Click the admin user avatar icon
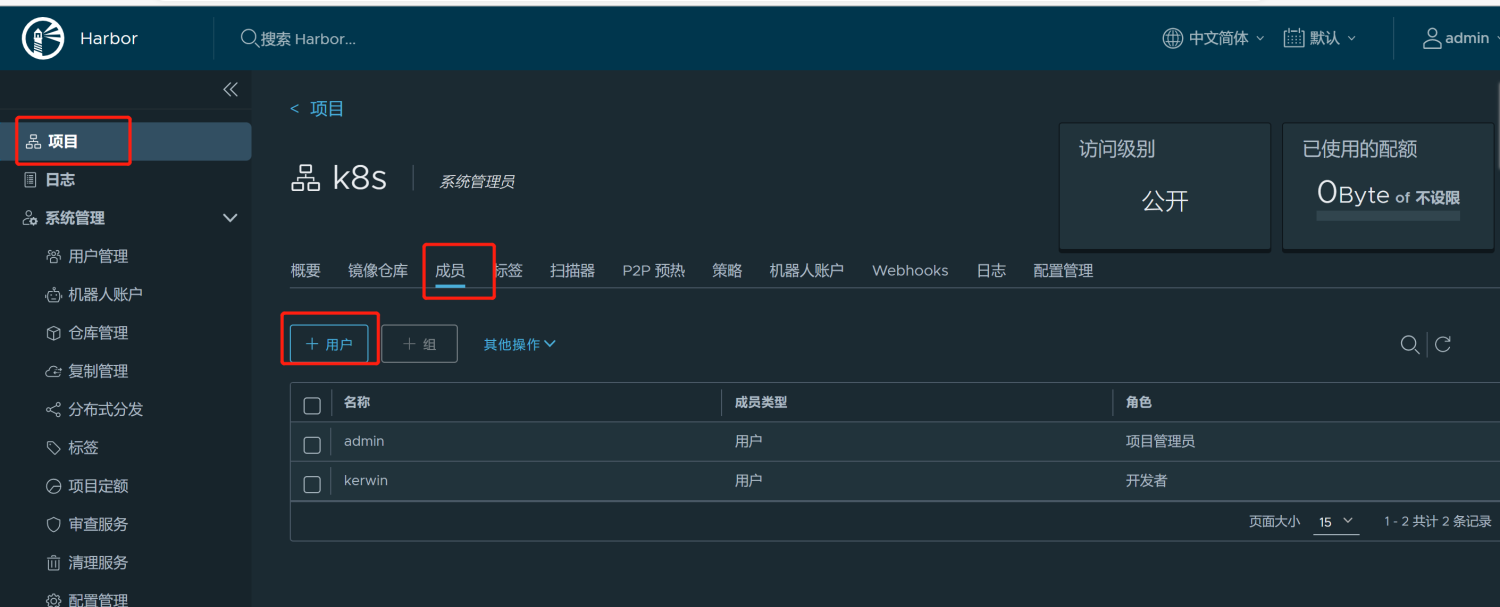Screen dimensions: 1500x607 click(1432, 38)
